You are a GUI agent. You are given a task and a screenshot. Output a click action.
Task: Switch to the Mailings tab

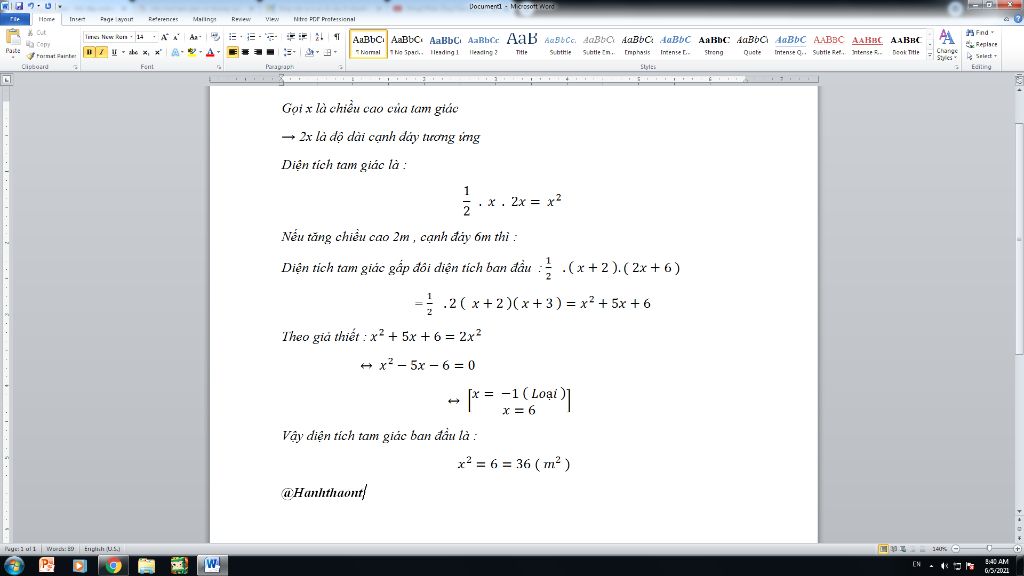click(x=204, y=19)
